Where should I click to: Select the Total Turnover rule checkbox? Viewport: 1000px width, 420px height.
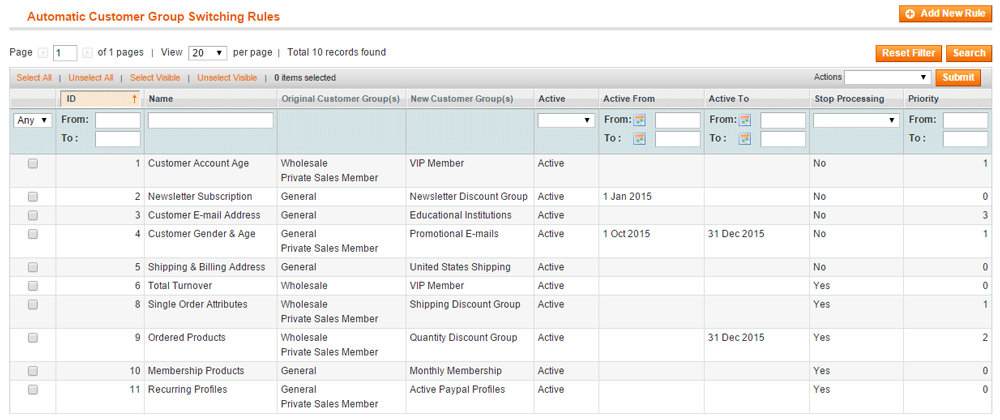click(33, 285)
